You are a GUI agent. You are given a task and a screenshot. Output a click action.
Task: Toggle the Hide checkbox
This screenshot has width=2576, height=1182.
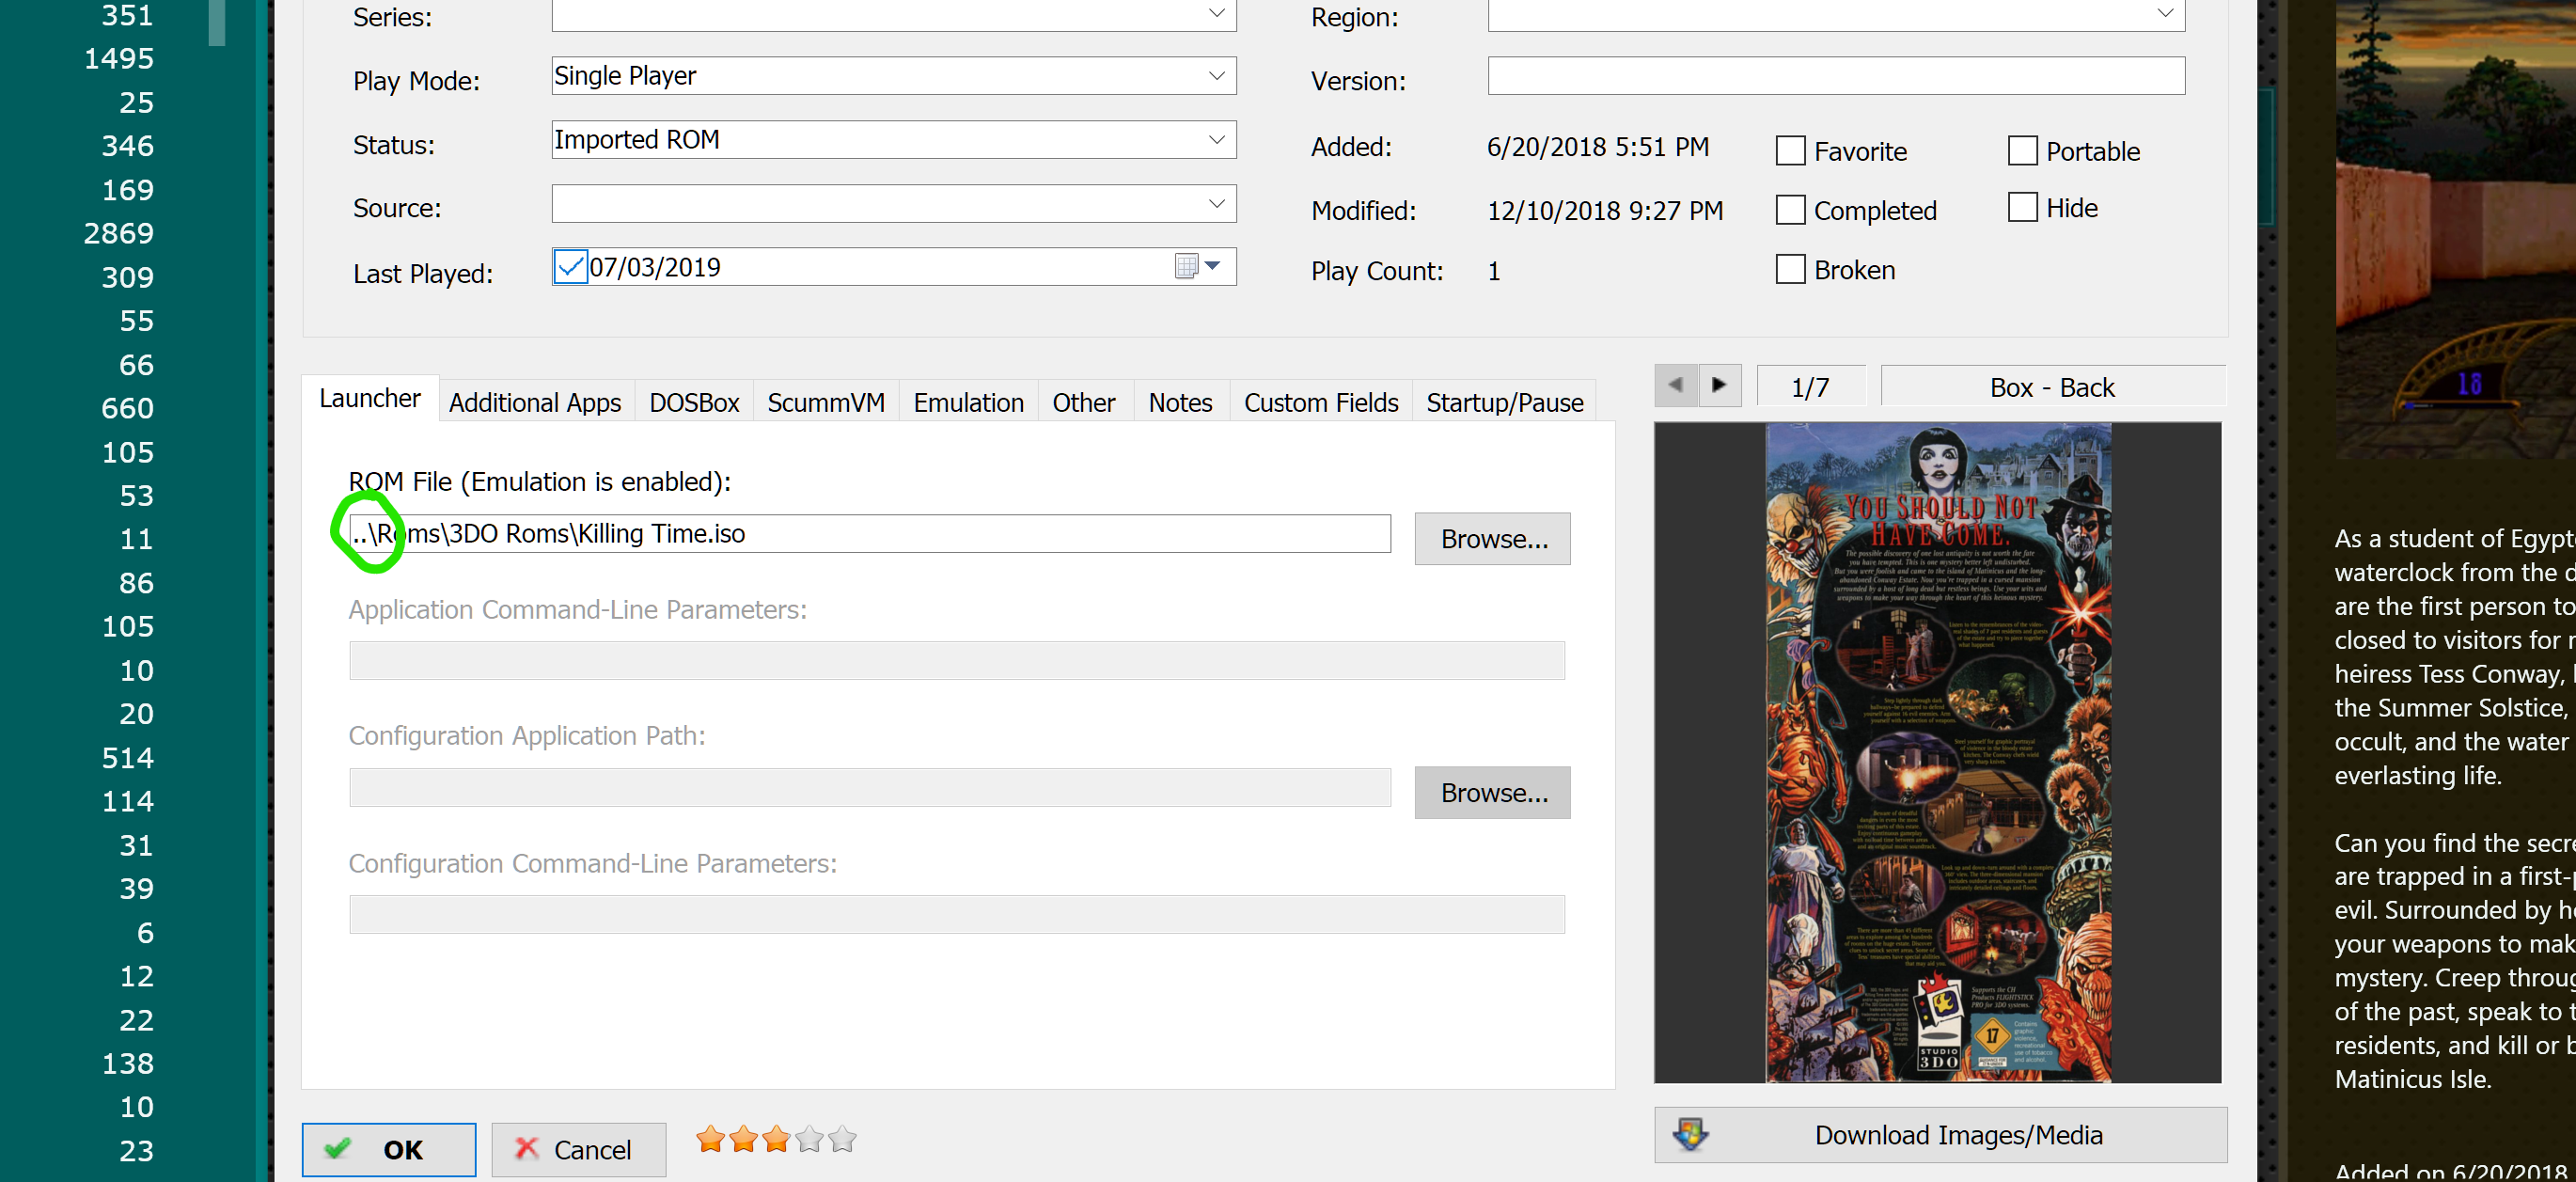(x=2022, y=207)
